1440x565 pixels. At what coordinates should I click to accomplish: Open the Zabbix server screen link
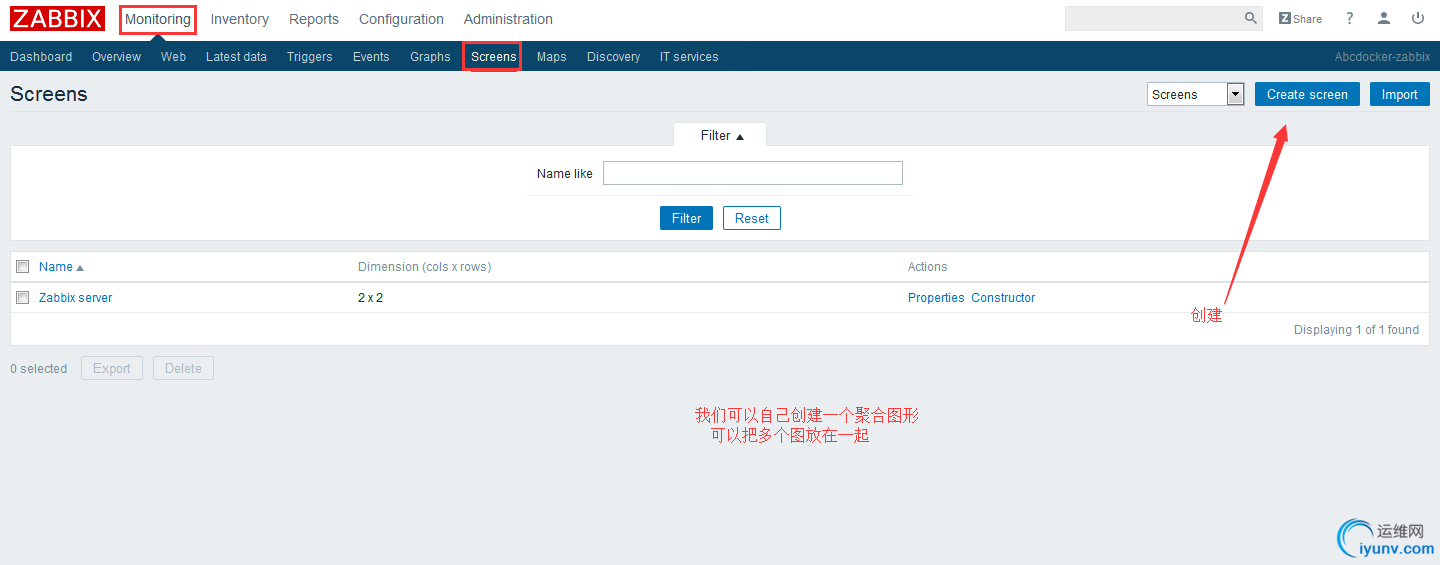coord(75,298)
